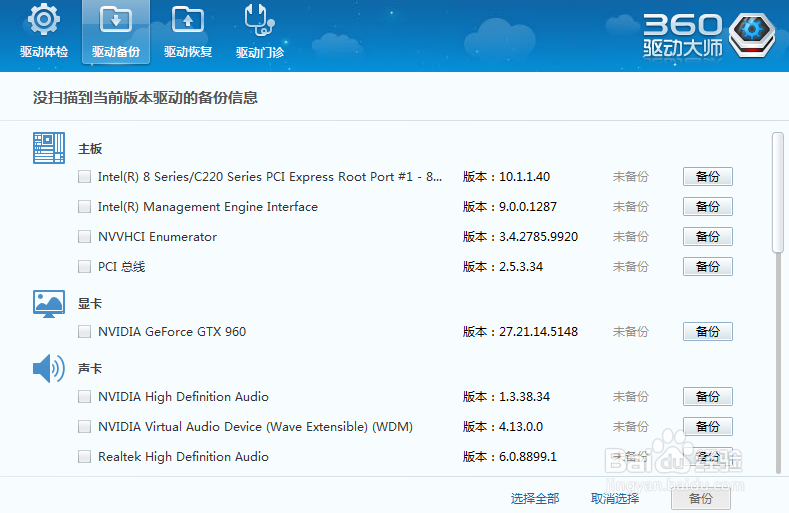Click the 声卡 speaker category icon
Screen dimensions: 789x513
click(49, 368)
